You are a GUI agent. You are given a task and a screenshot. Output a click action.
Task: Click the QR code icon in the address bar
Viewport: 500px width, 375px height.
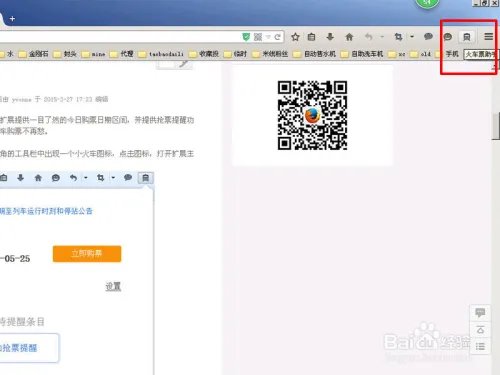click(x=258, y=37)
